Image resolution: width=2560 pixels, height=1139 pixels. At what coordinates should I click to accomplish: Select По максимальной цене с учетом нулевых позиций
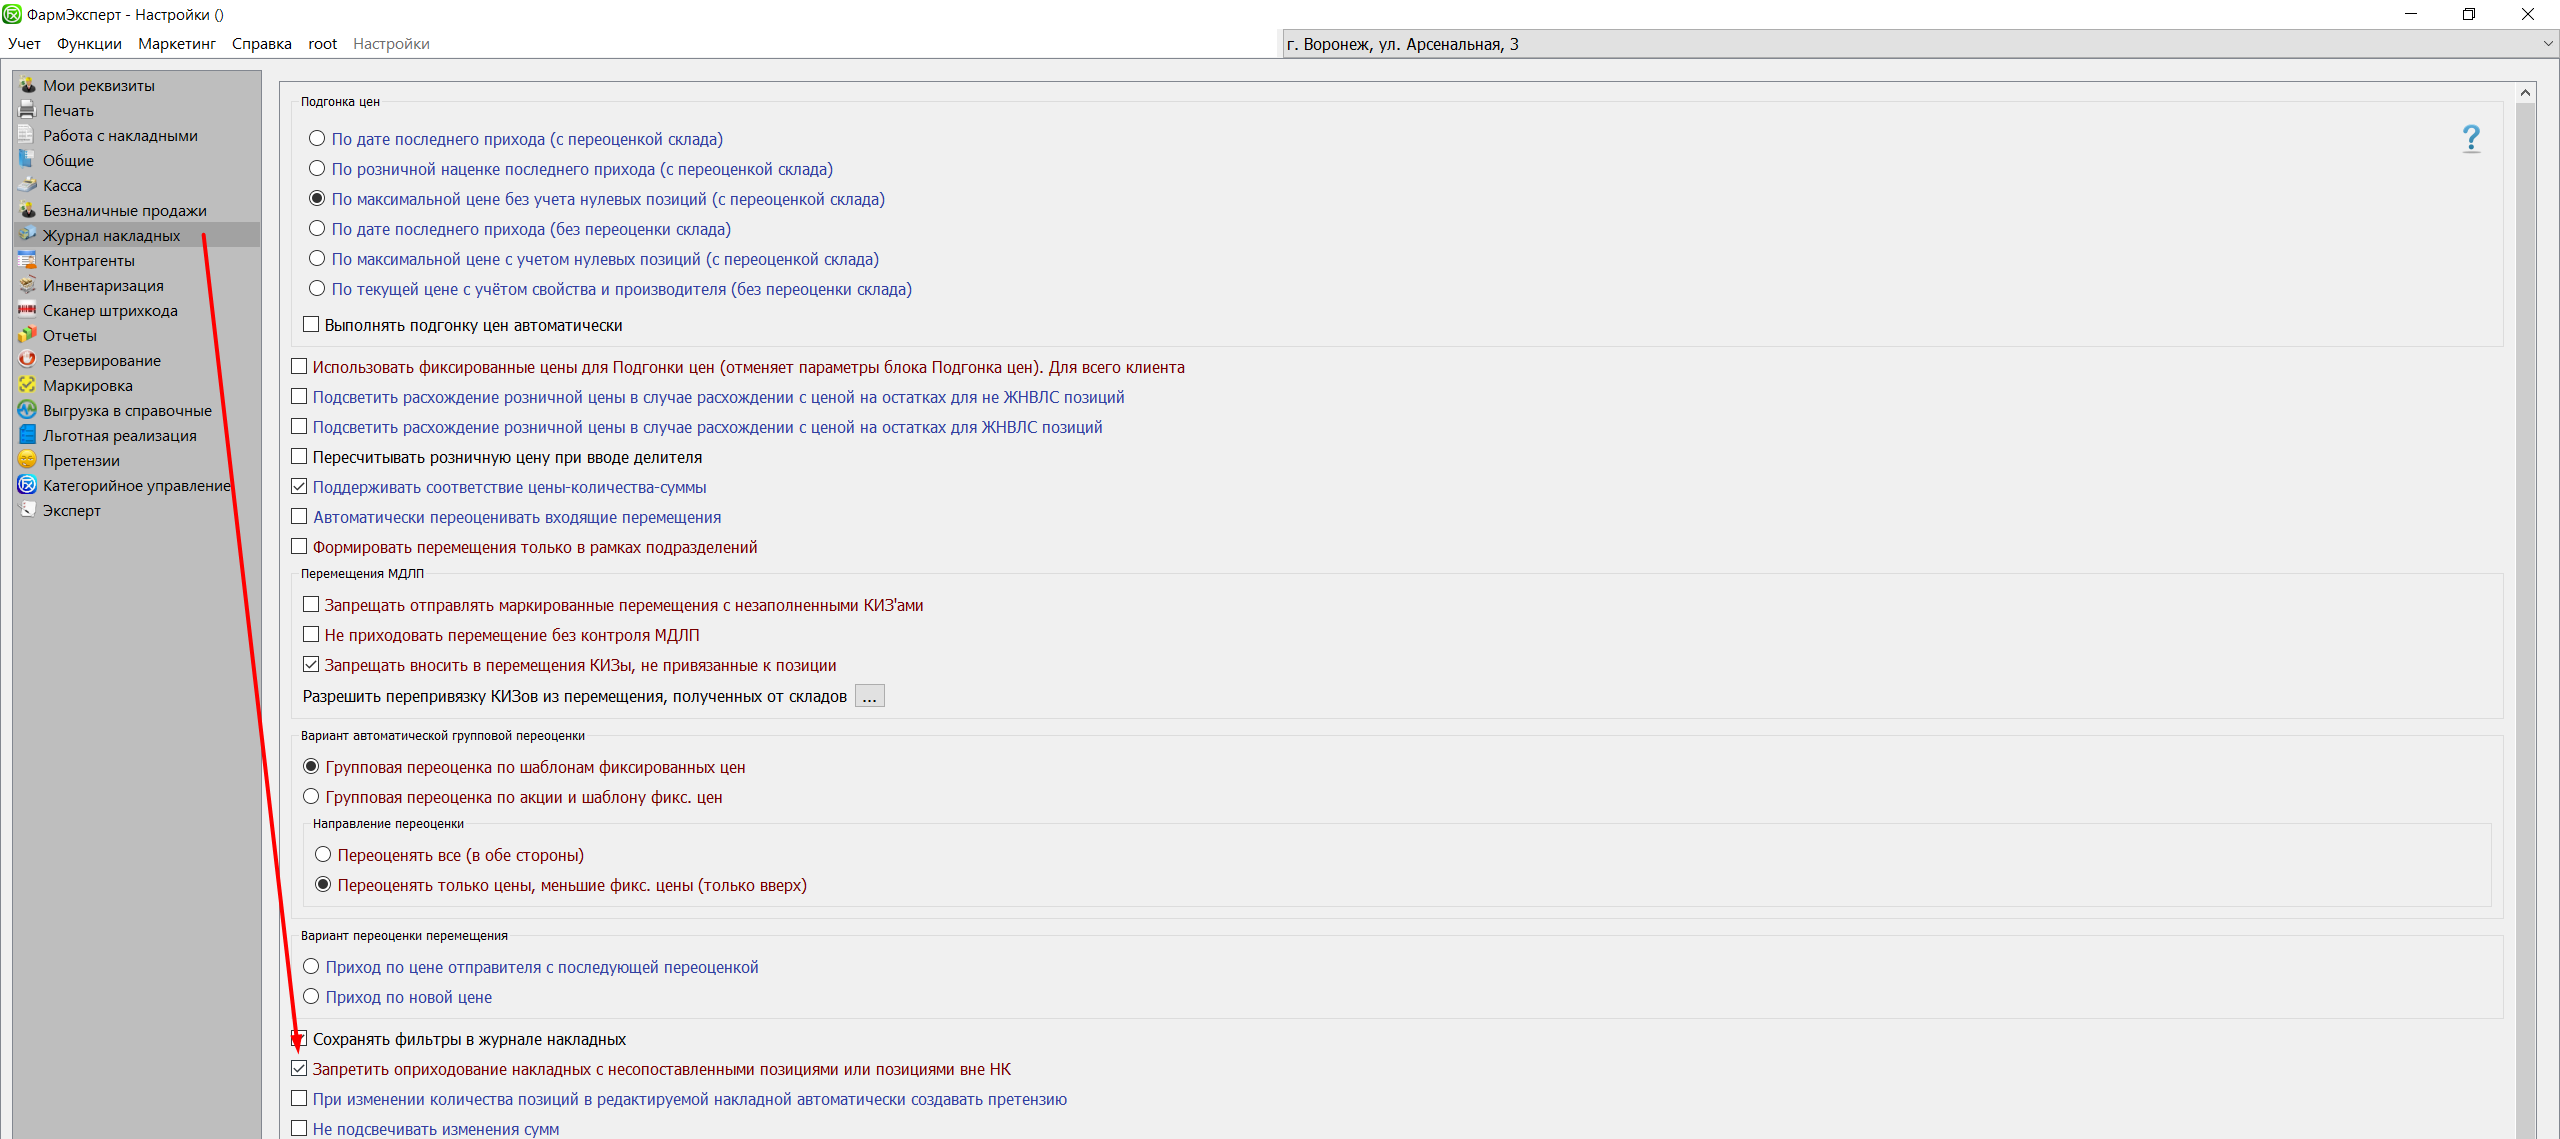click(x=317, y=258)
